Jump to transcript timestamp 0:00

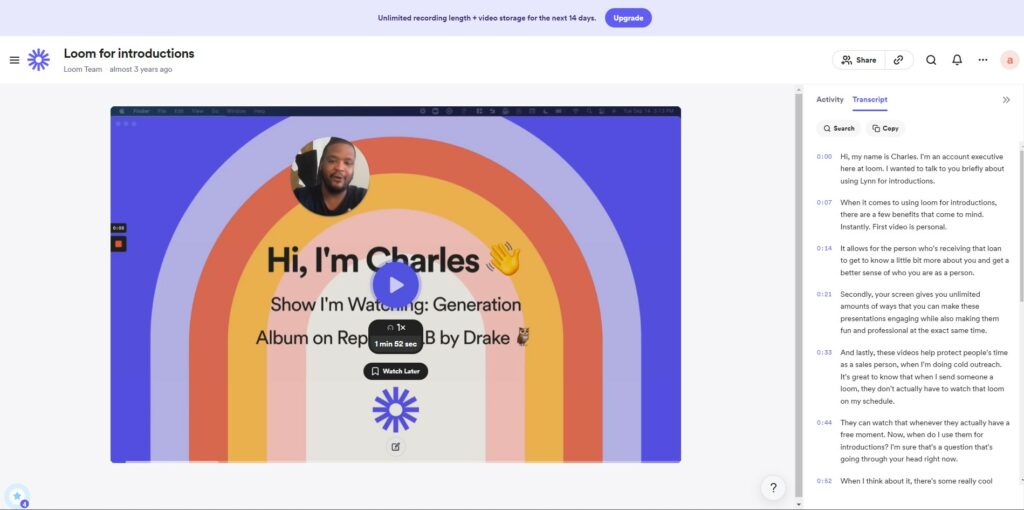click(824, 157)
